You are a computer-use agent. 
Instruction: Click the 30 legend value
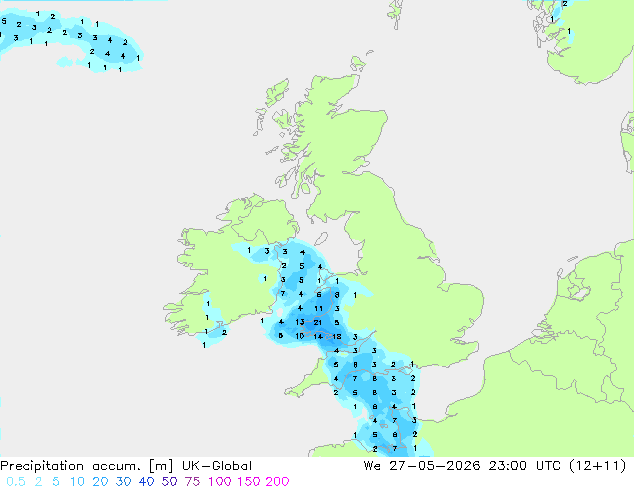123,482
